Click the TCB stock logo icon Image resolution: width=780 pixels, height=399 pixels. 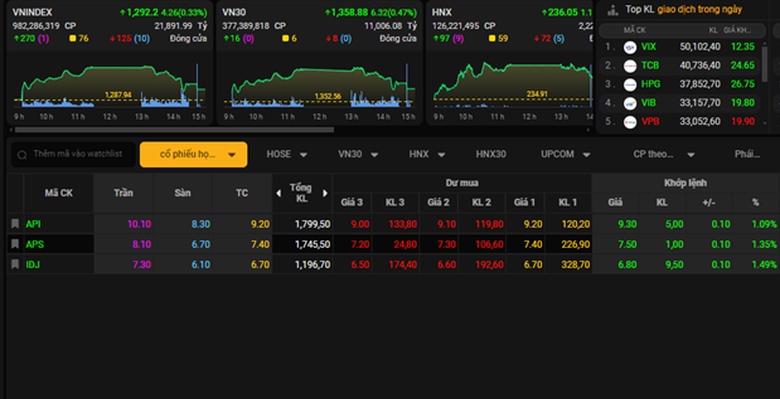[630, 66]
